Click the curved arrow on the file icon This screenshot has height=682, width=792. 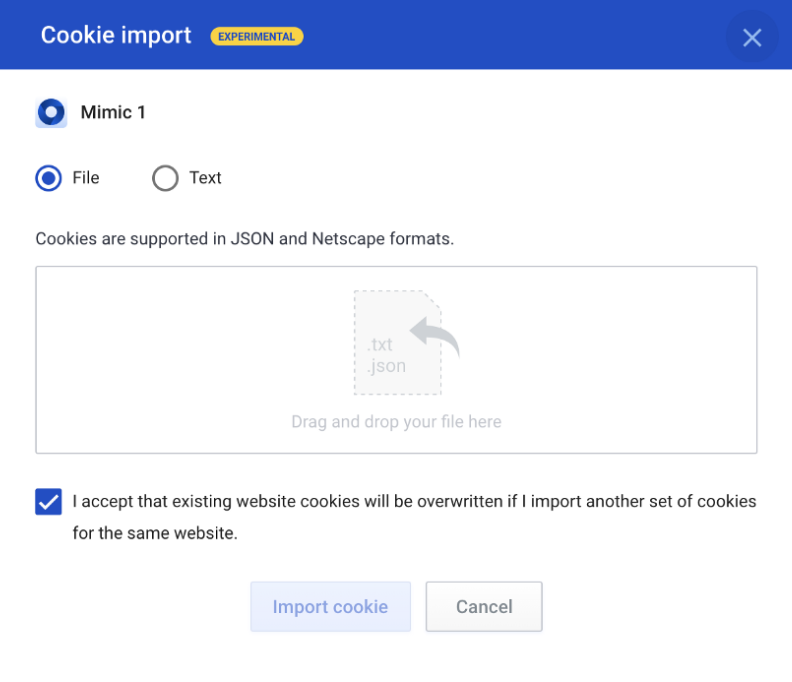point(435,335)
